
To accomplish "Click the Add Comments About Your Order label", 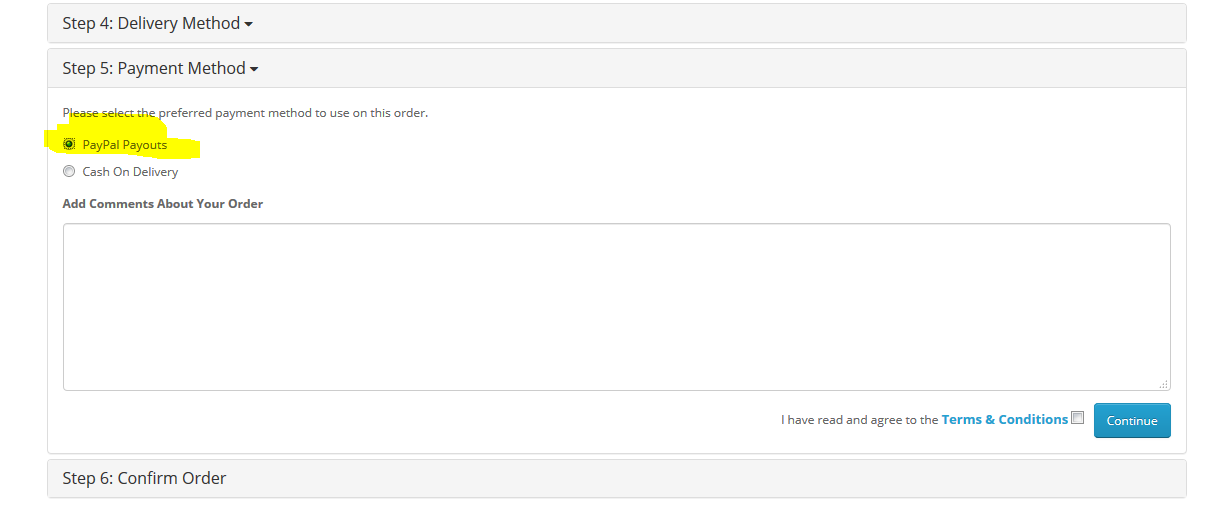I will coord(163,203).
